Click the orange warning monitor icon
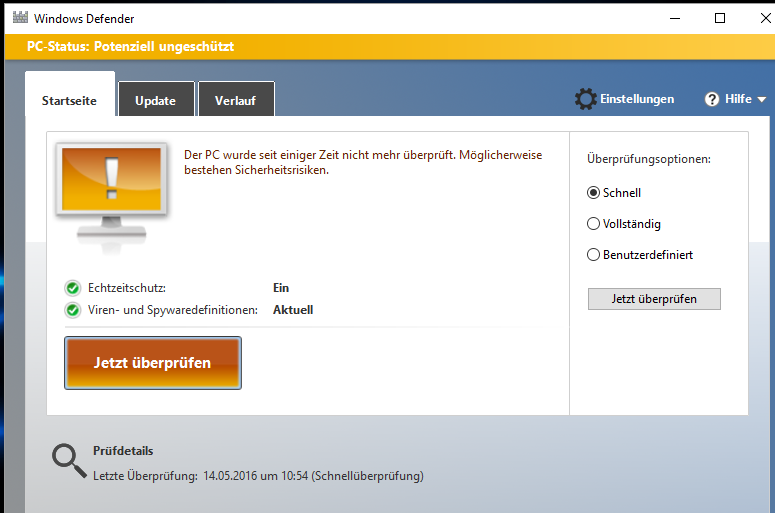Viewport: 775px width, 513px height. (x=112, y=199)
